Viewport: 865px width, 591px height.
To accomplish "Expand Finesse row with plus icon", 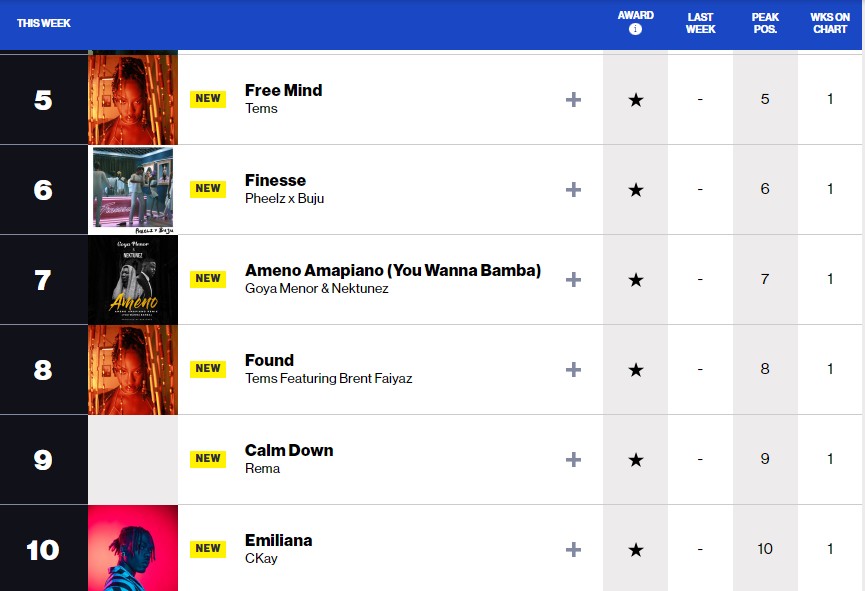I will (x=573, y=190).
